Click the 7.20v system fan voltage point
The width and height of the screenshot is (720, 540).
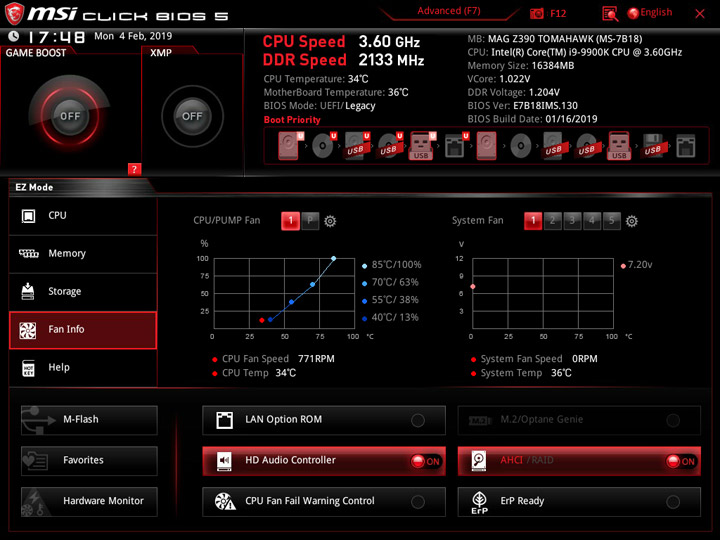tap(473, 287)
